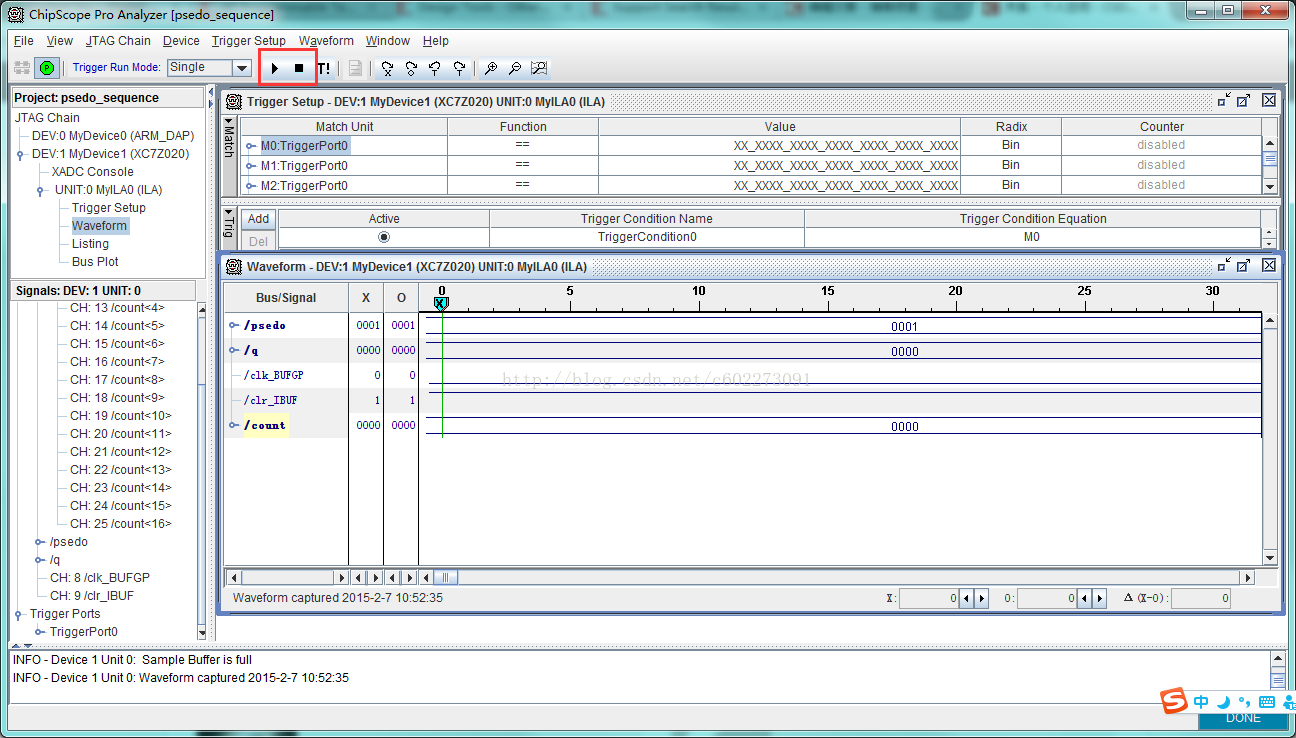Click the Trigger Immediate T! icon
The image size is (1296, 738).
coord(324,69)
